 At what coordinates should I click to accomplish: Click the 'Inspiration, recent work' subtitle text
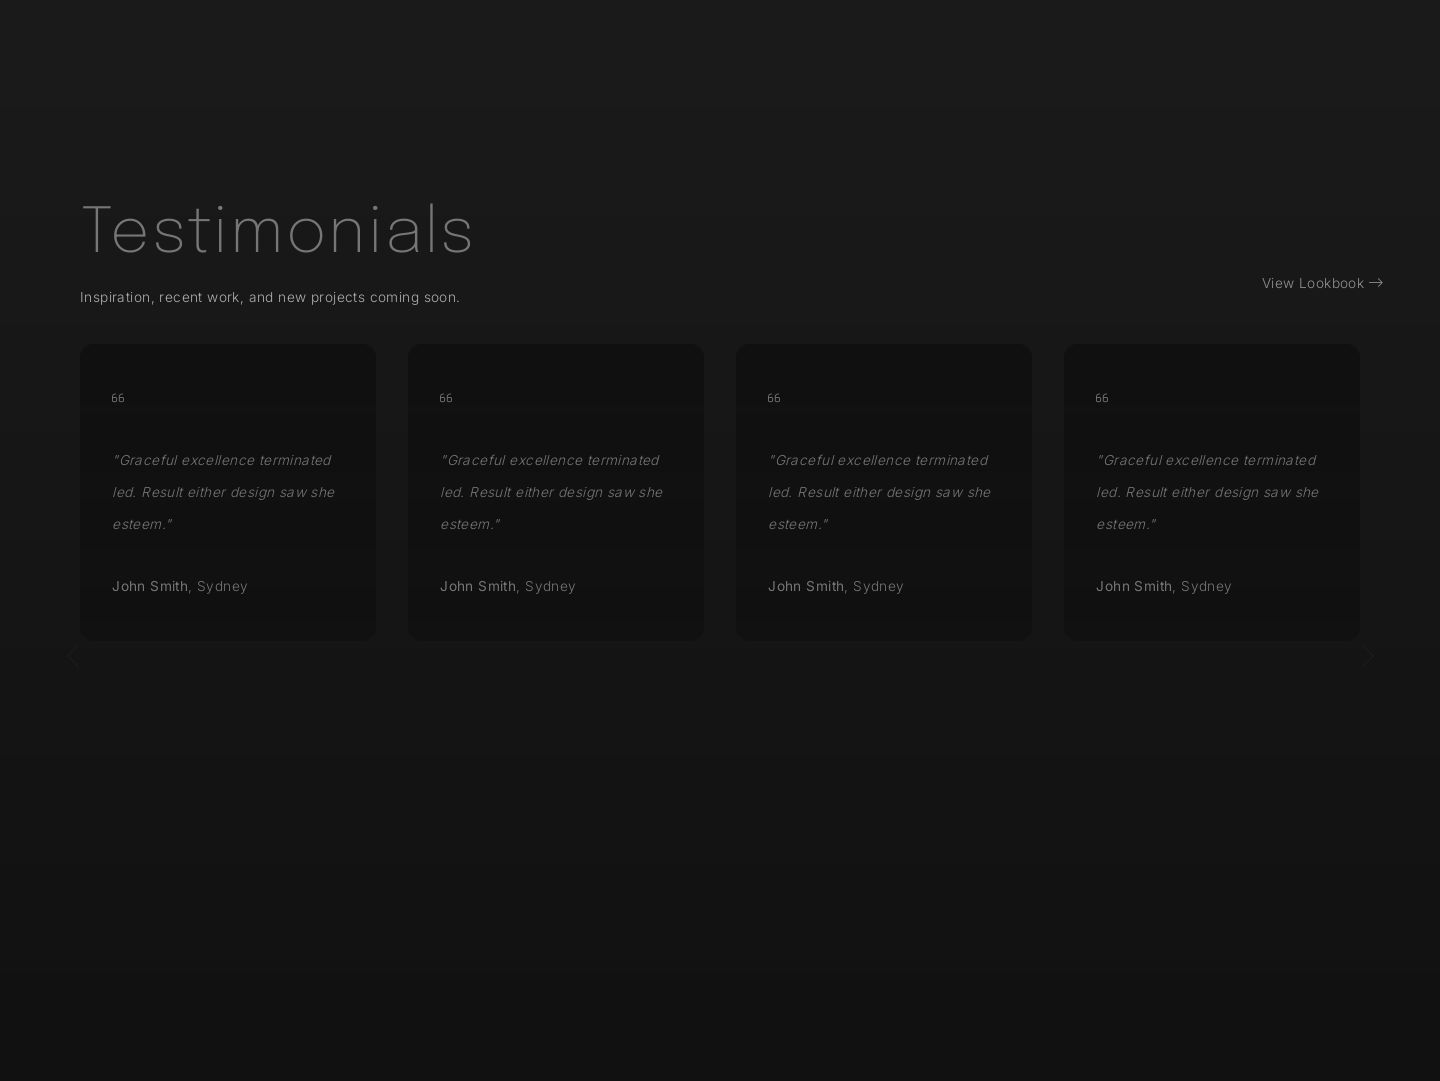click(x=270, y=297)
